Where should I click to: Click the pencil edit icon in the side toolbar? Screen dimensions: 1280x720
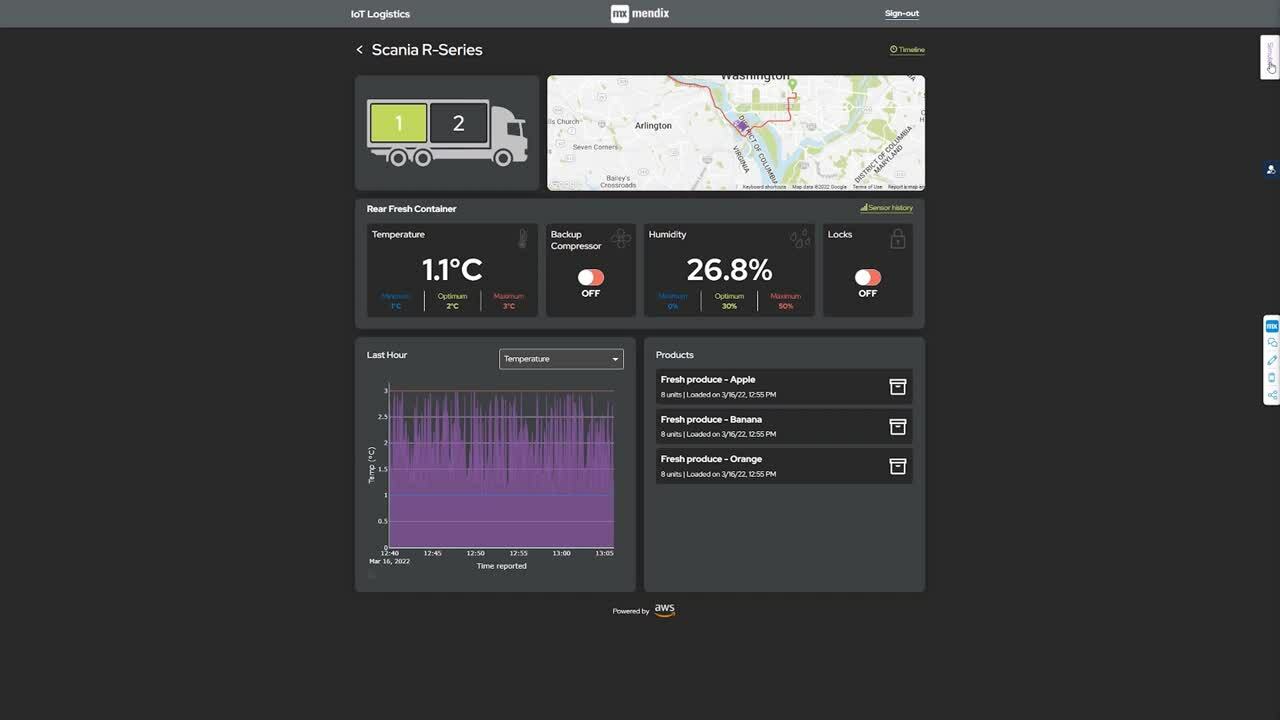click(x=1272, y=360)
